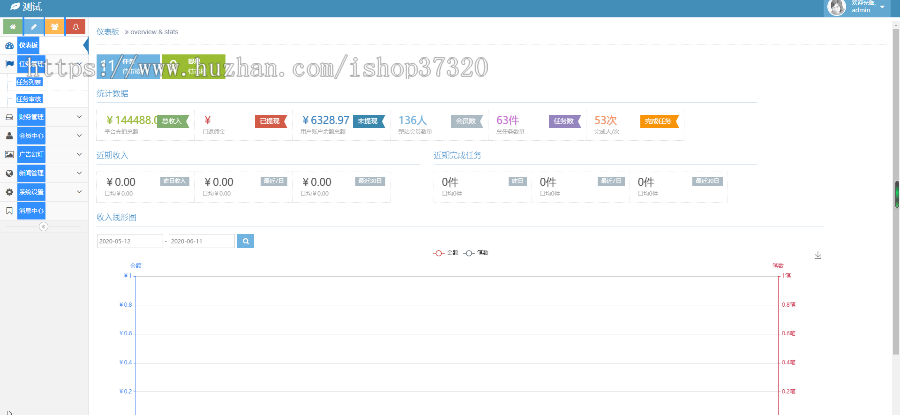
Task: Click the orange 完成任务 ribbon badge
Action: pos(660,121)
